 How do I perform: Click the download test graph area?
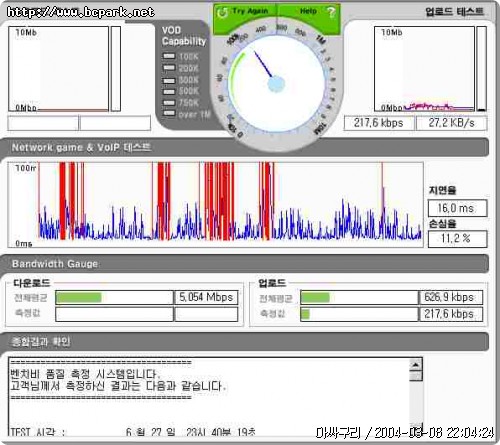pos(59,69)
